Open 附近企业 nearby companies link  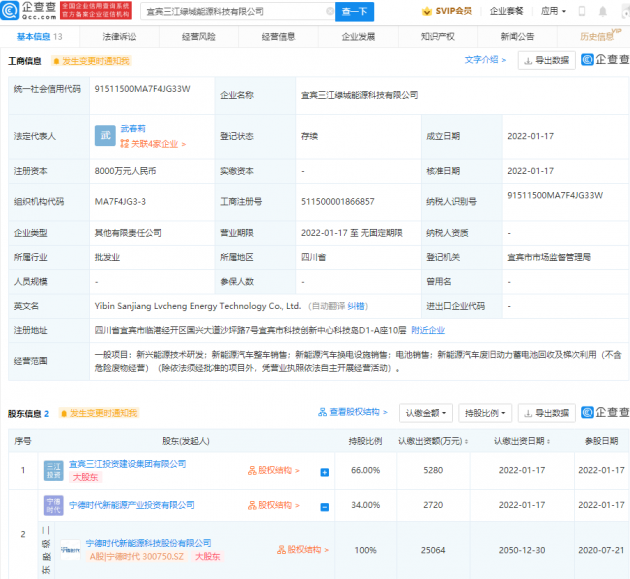(428, 330)
